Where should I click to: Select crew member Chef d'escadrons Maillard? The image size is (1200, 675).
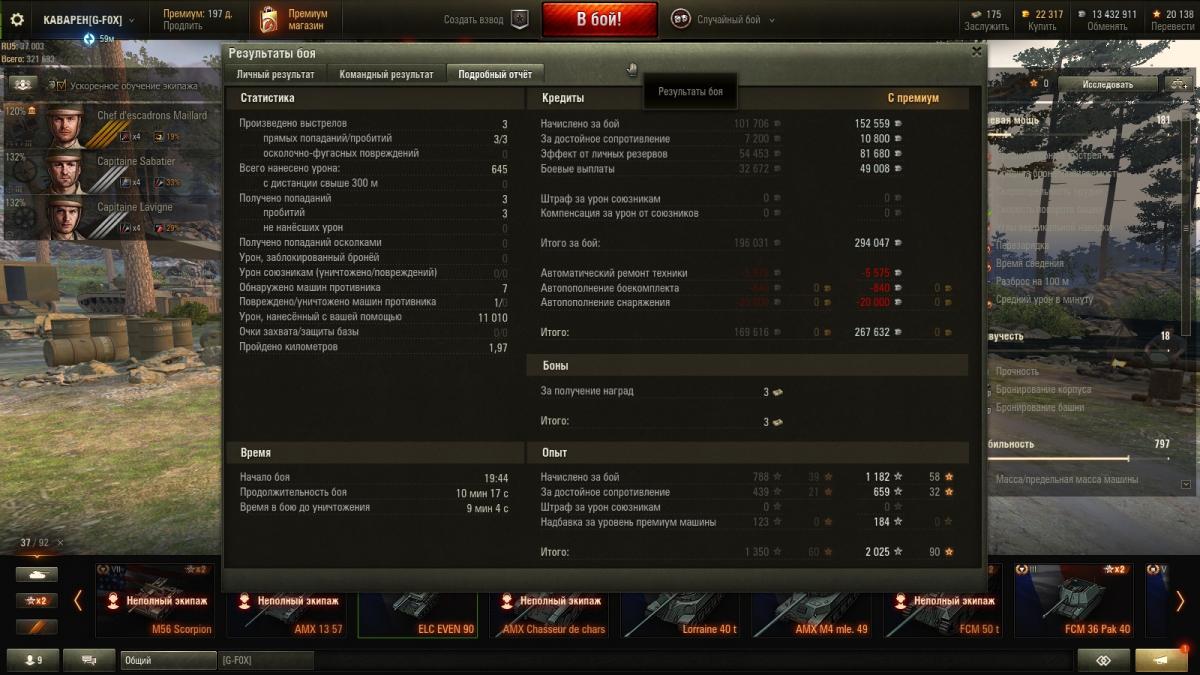(x=111, y=126)
